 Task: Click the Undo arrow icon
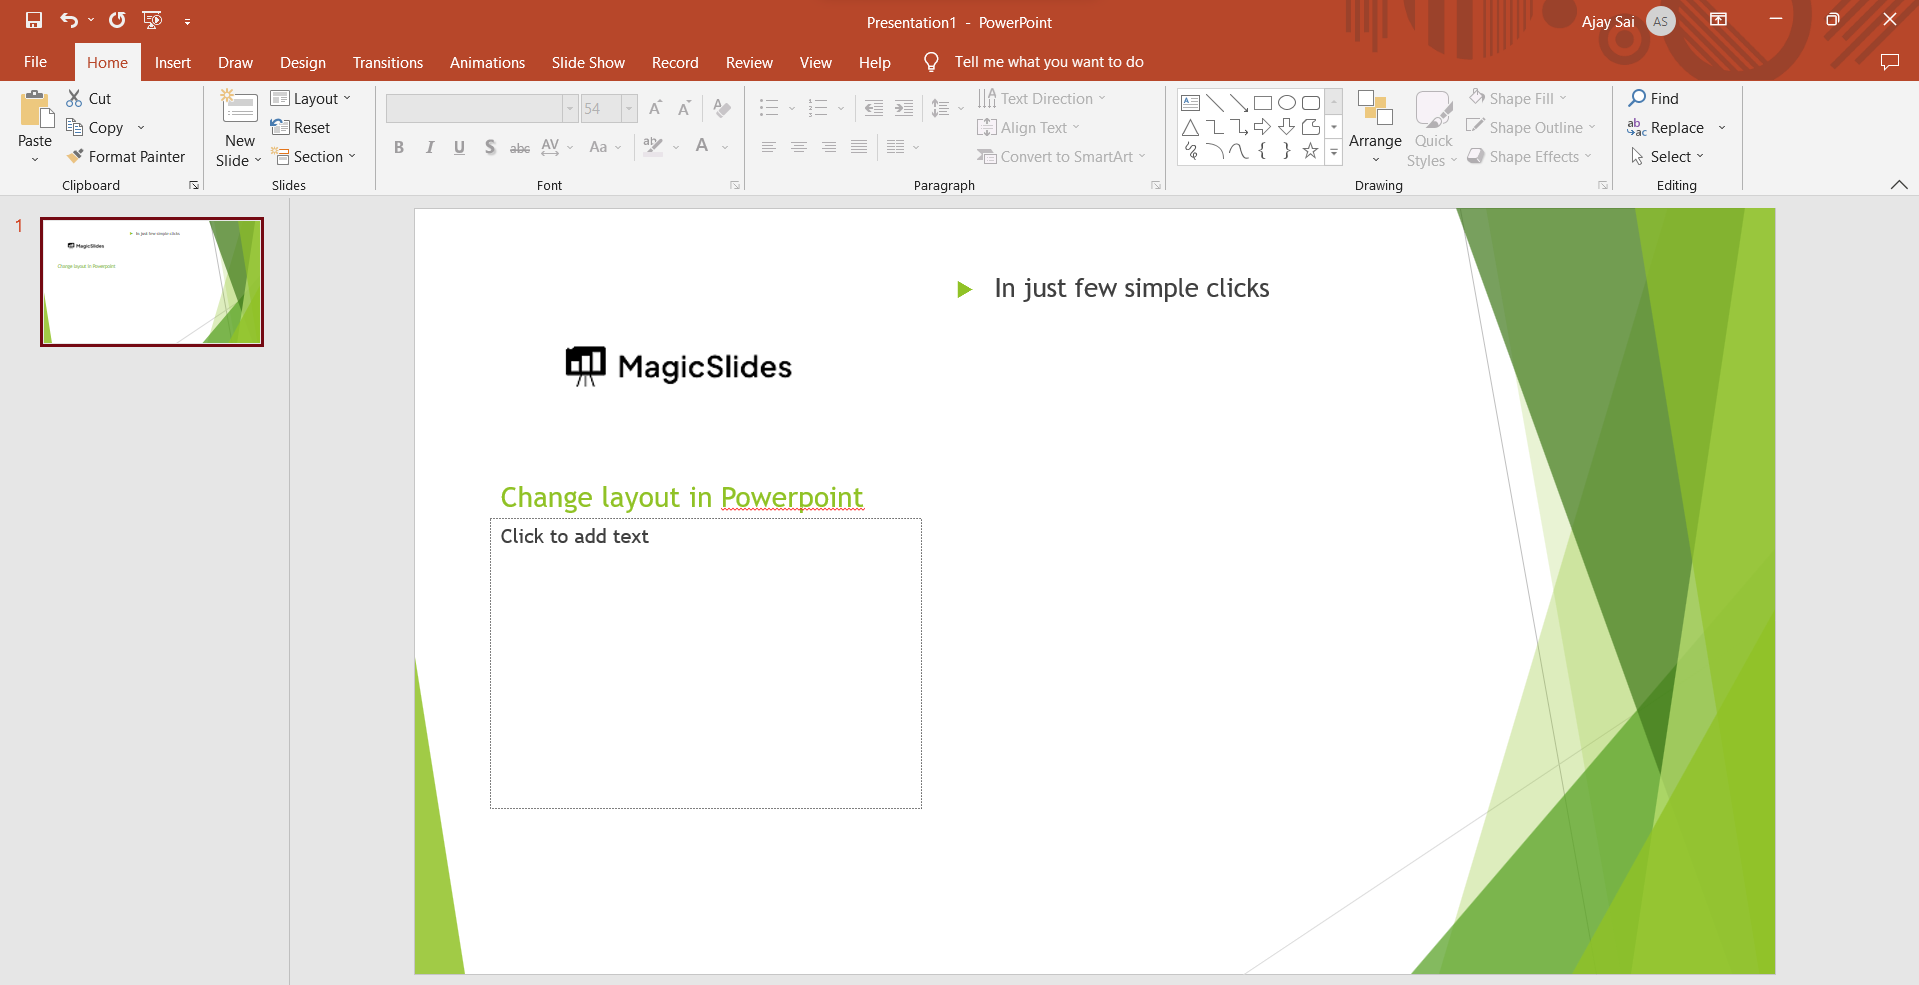pos(68,20)
